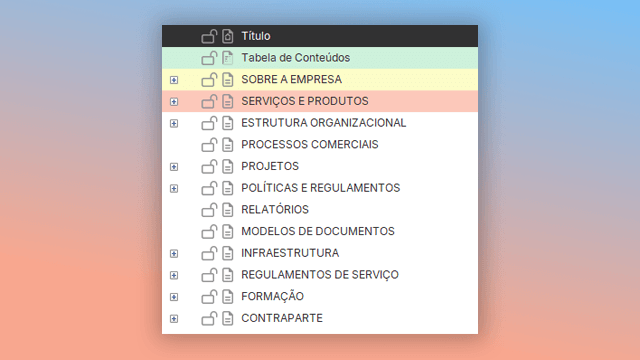The image size is (640, 360).
Task: Expand the CONTRAPARTE node
Action: click(174, 318)
